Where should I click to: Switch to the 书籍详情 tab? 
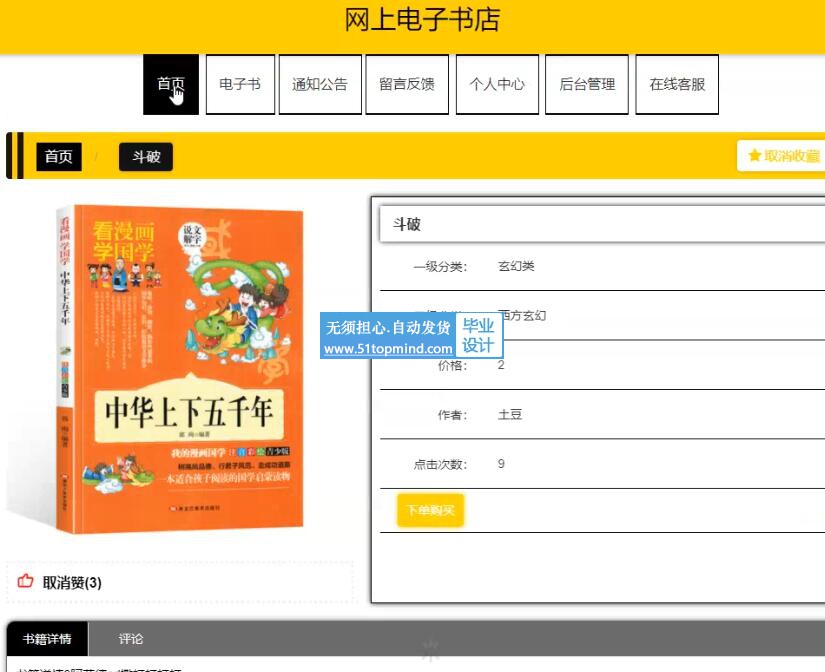[47, 639]
